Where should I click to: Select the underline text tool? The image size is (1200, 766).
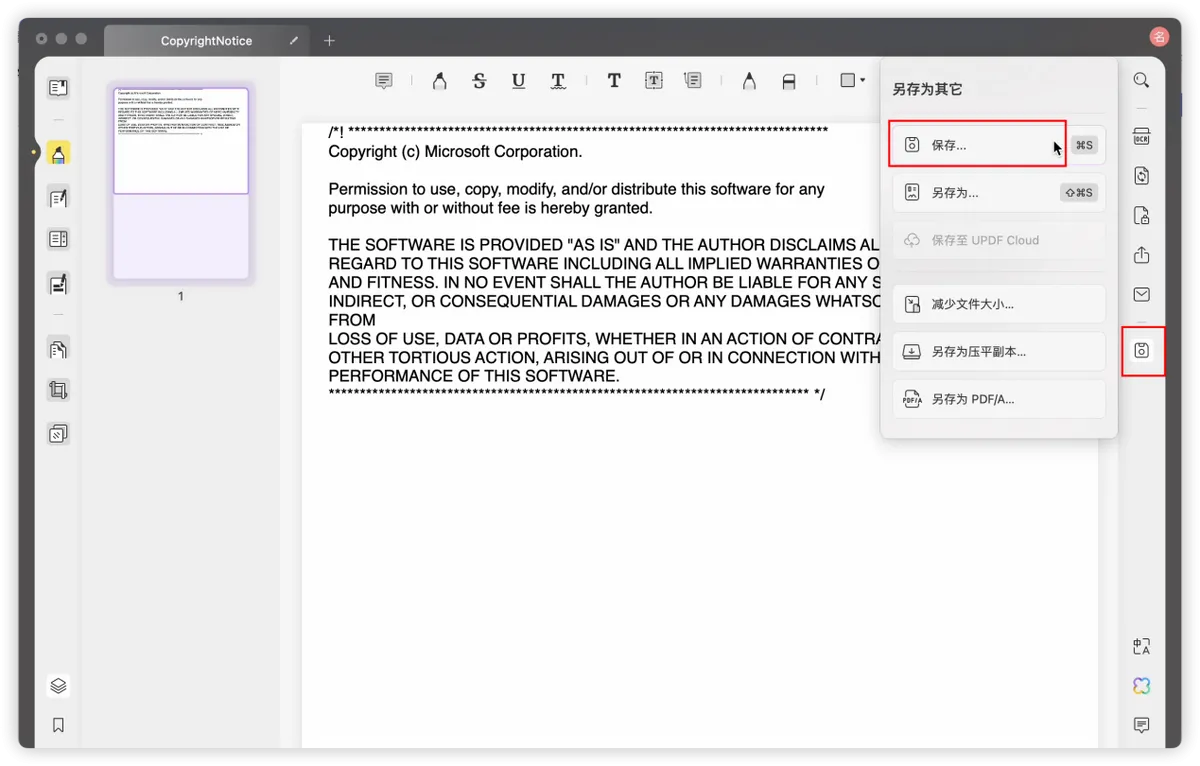(x=518, y=81)
